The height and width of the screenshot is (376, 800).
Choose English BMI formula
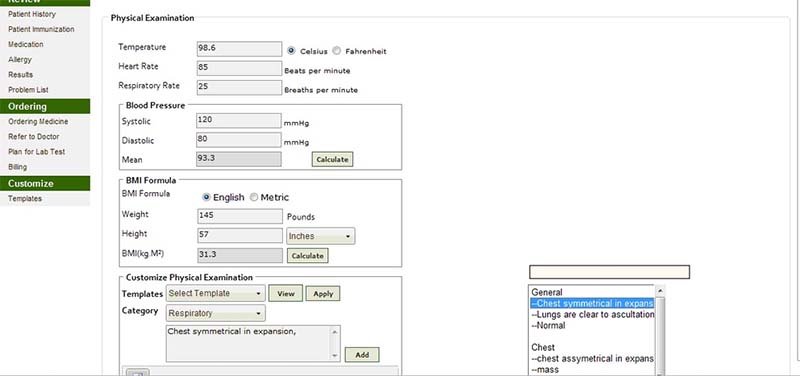(x=206, y=197)
